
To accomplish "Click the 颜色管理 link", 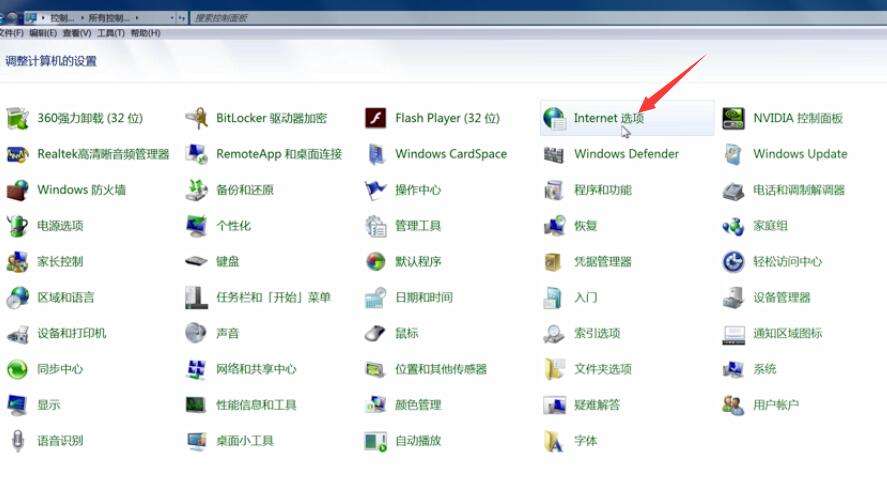I will pyautogui.click(x=417, y=405).
